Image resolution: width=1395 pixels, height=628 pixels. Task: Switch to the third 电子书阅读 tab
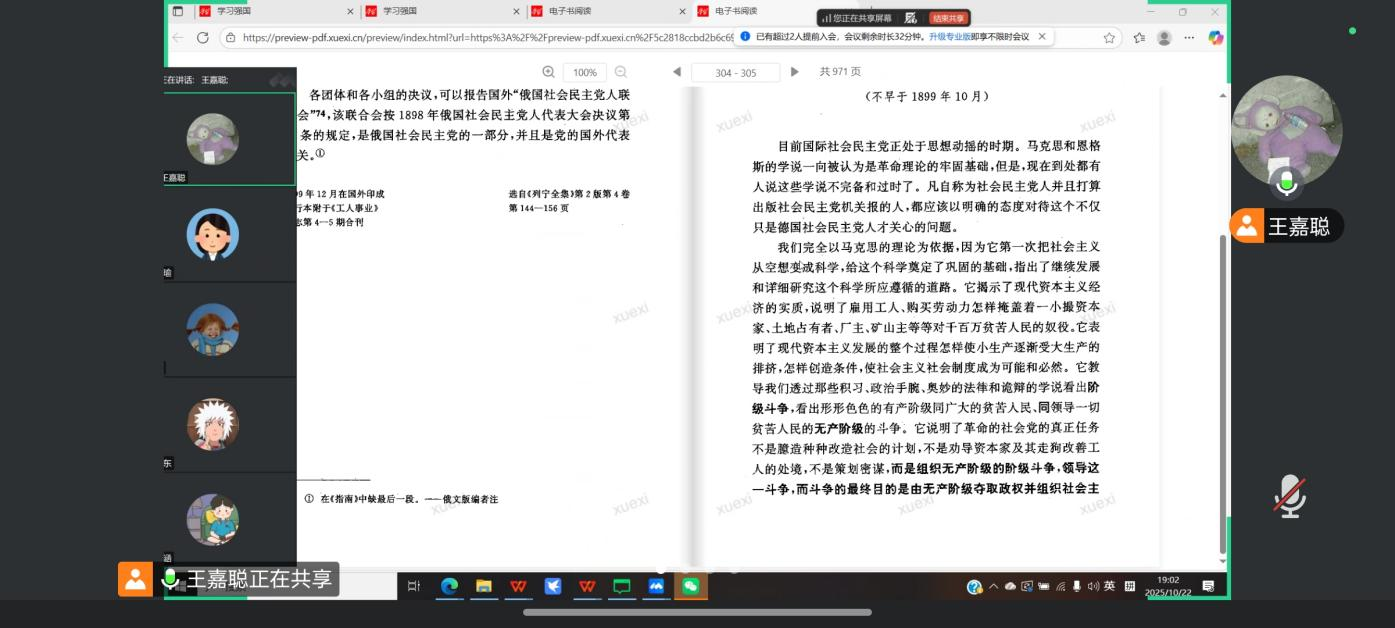click(x=570, y=11)
